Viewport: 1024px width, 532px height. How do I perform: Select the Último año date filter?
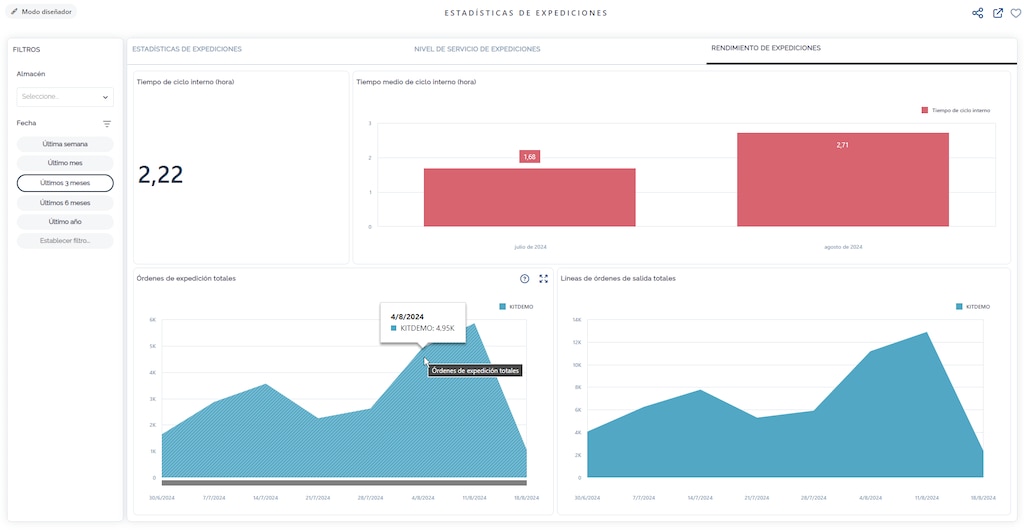point(65,222)
